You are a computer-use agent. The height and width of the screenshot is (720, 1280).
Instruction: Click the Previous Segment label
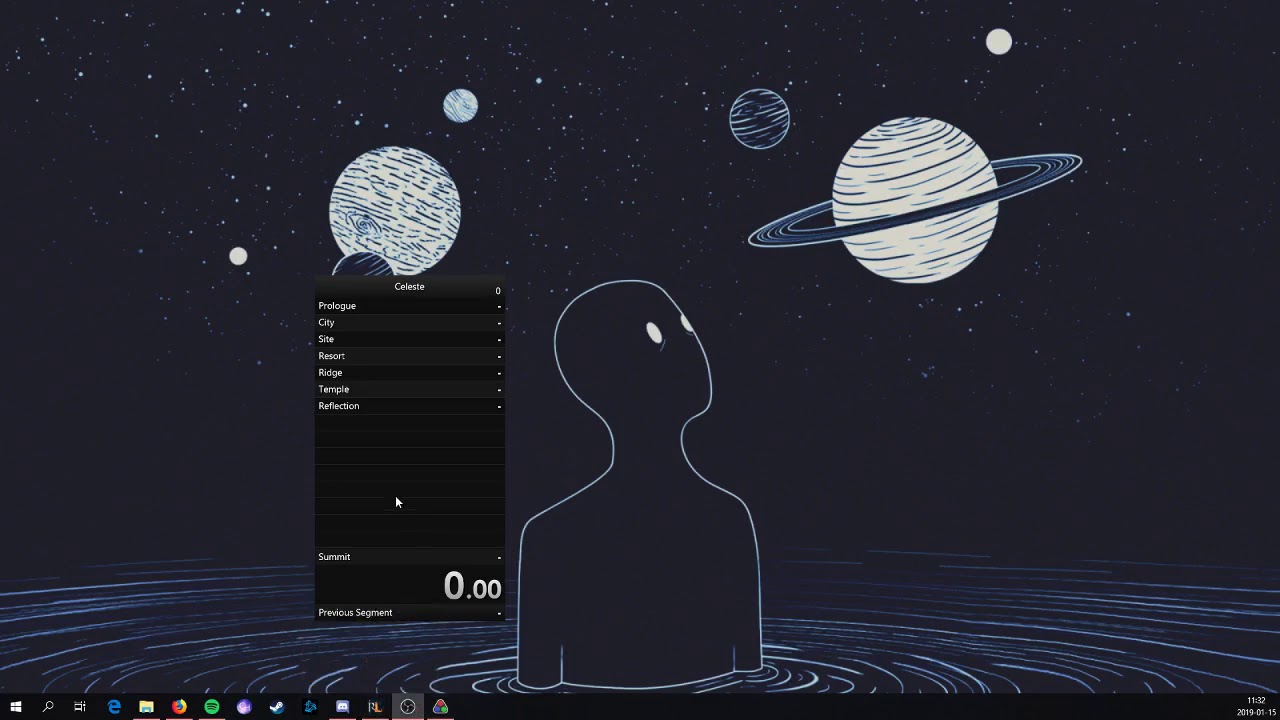(355, 613)
